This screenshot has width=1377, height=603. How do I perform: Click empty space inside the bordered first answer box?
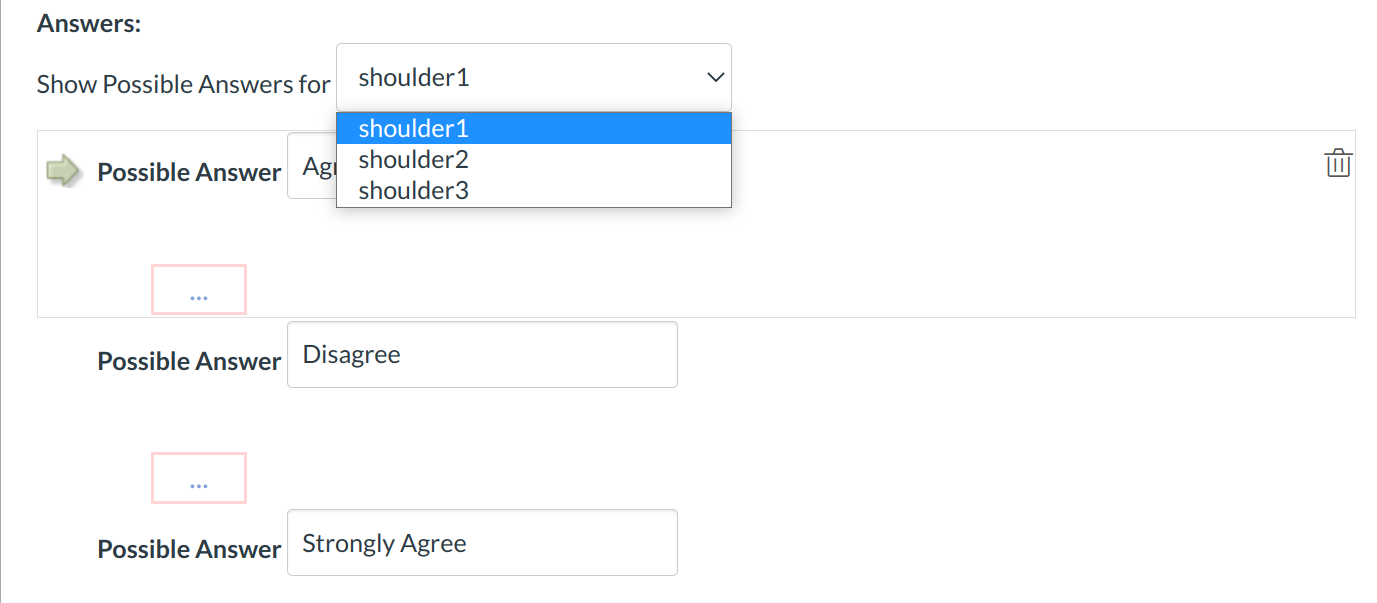click(800, 260)
